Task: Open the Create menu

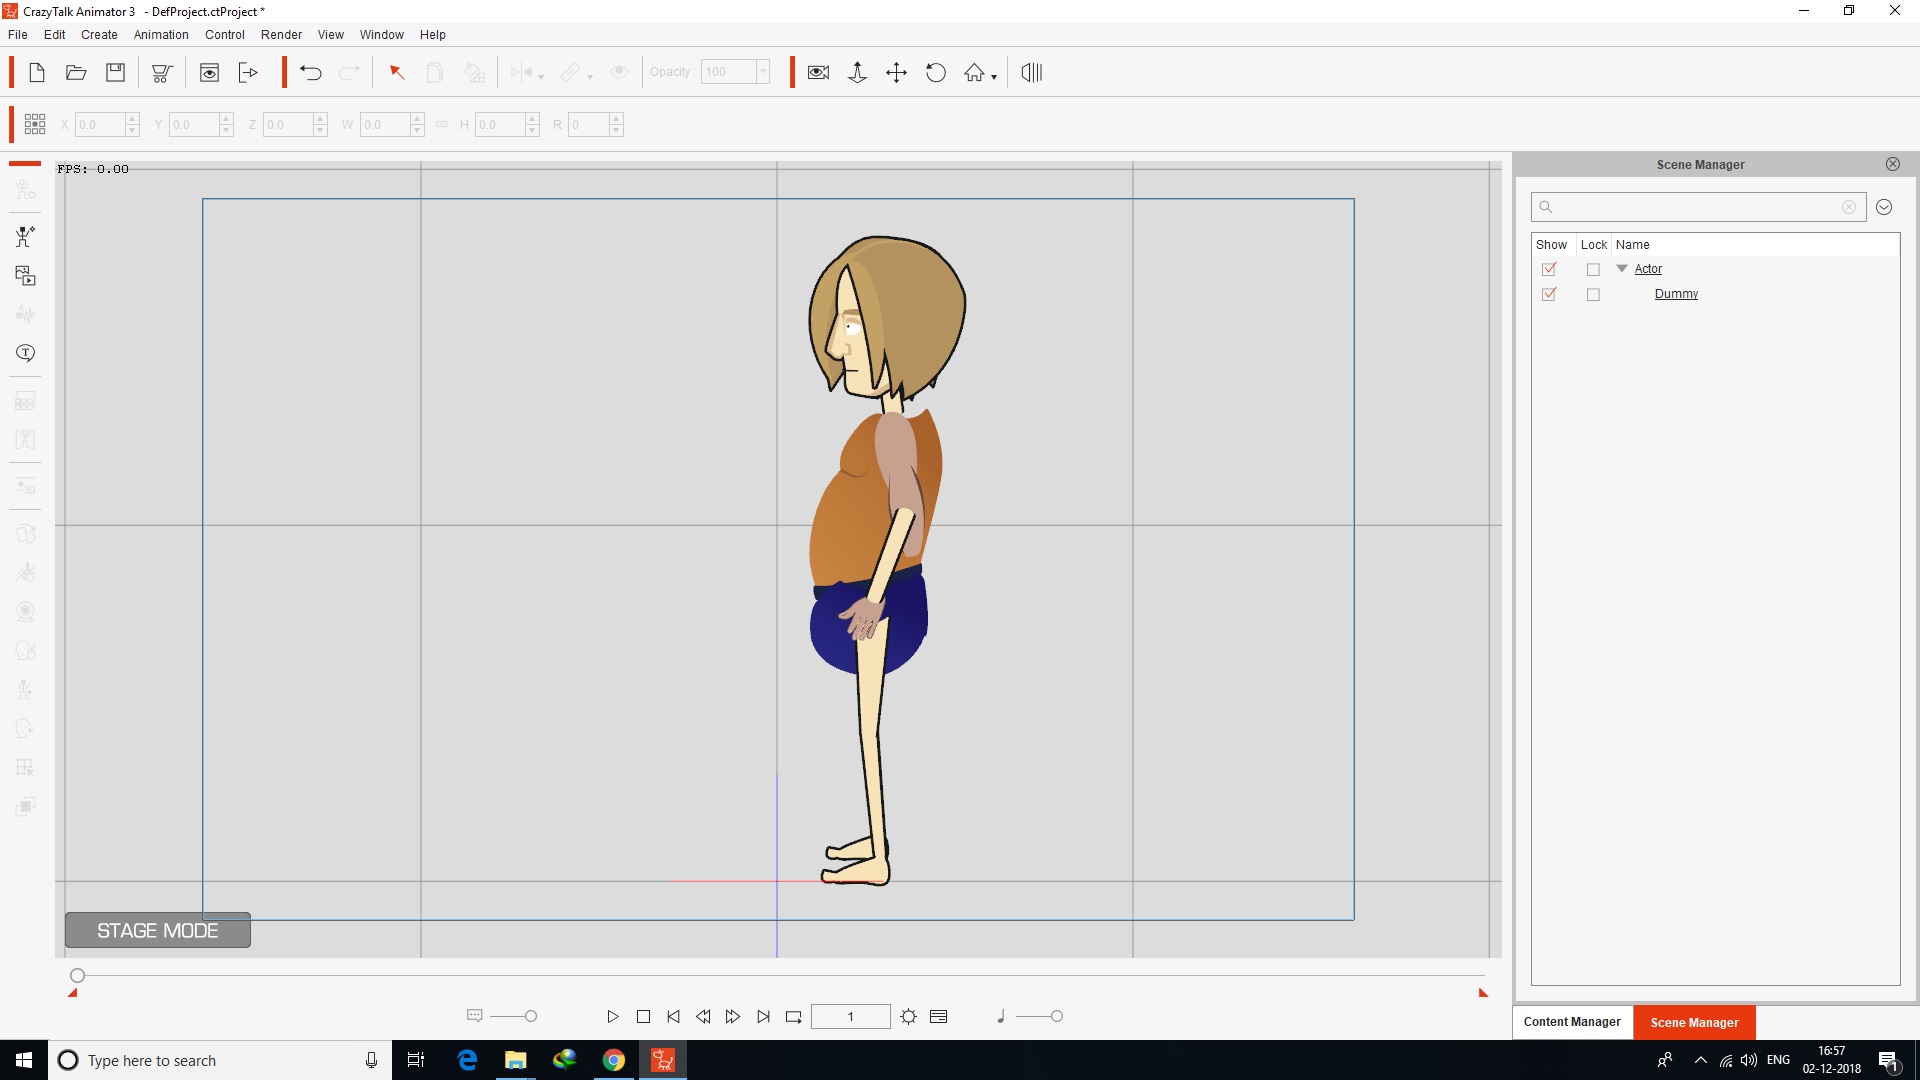Action: coord(99,34)
